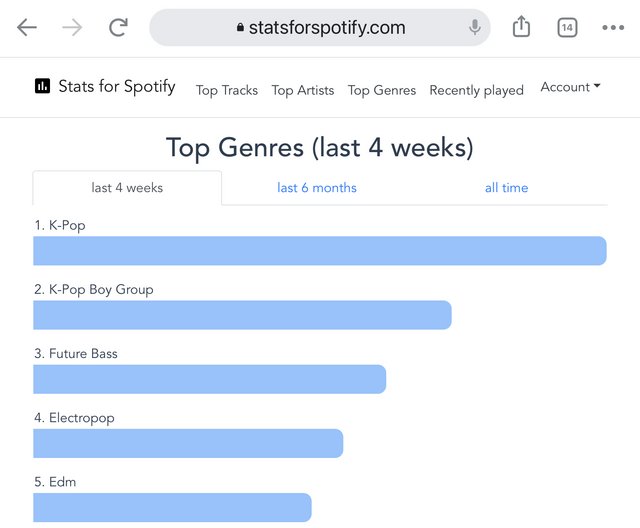
Task: Open the share sheet icon
Action: point(521,28)
